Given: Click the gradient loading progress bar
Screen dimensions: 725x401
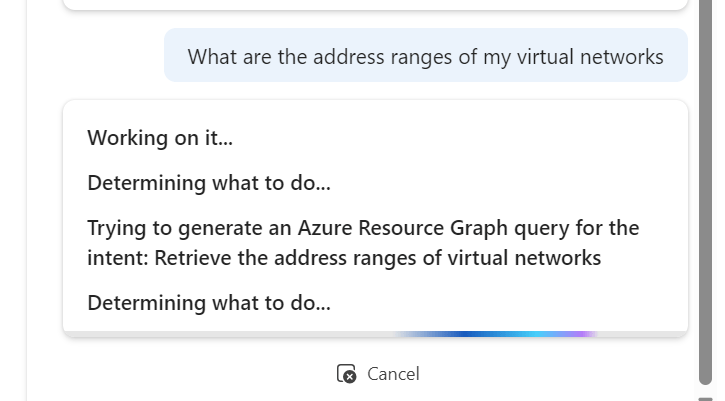Looking at the screenshot, I should click(495, 333).
